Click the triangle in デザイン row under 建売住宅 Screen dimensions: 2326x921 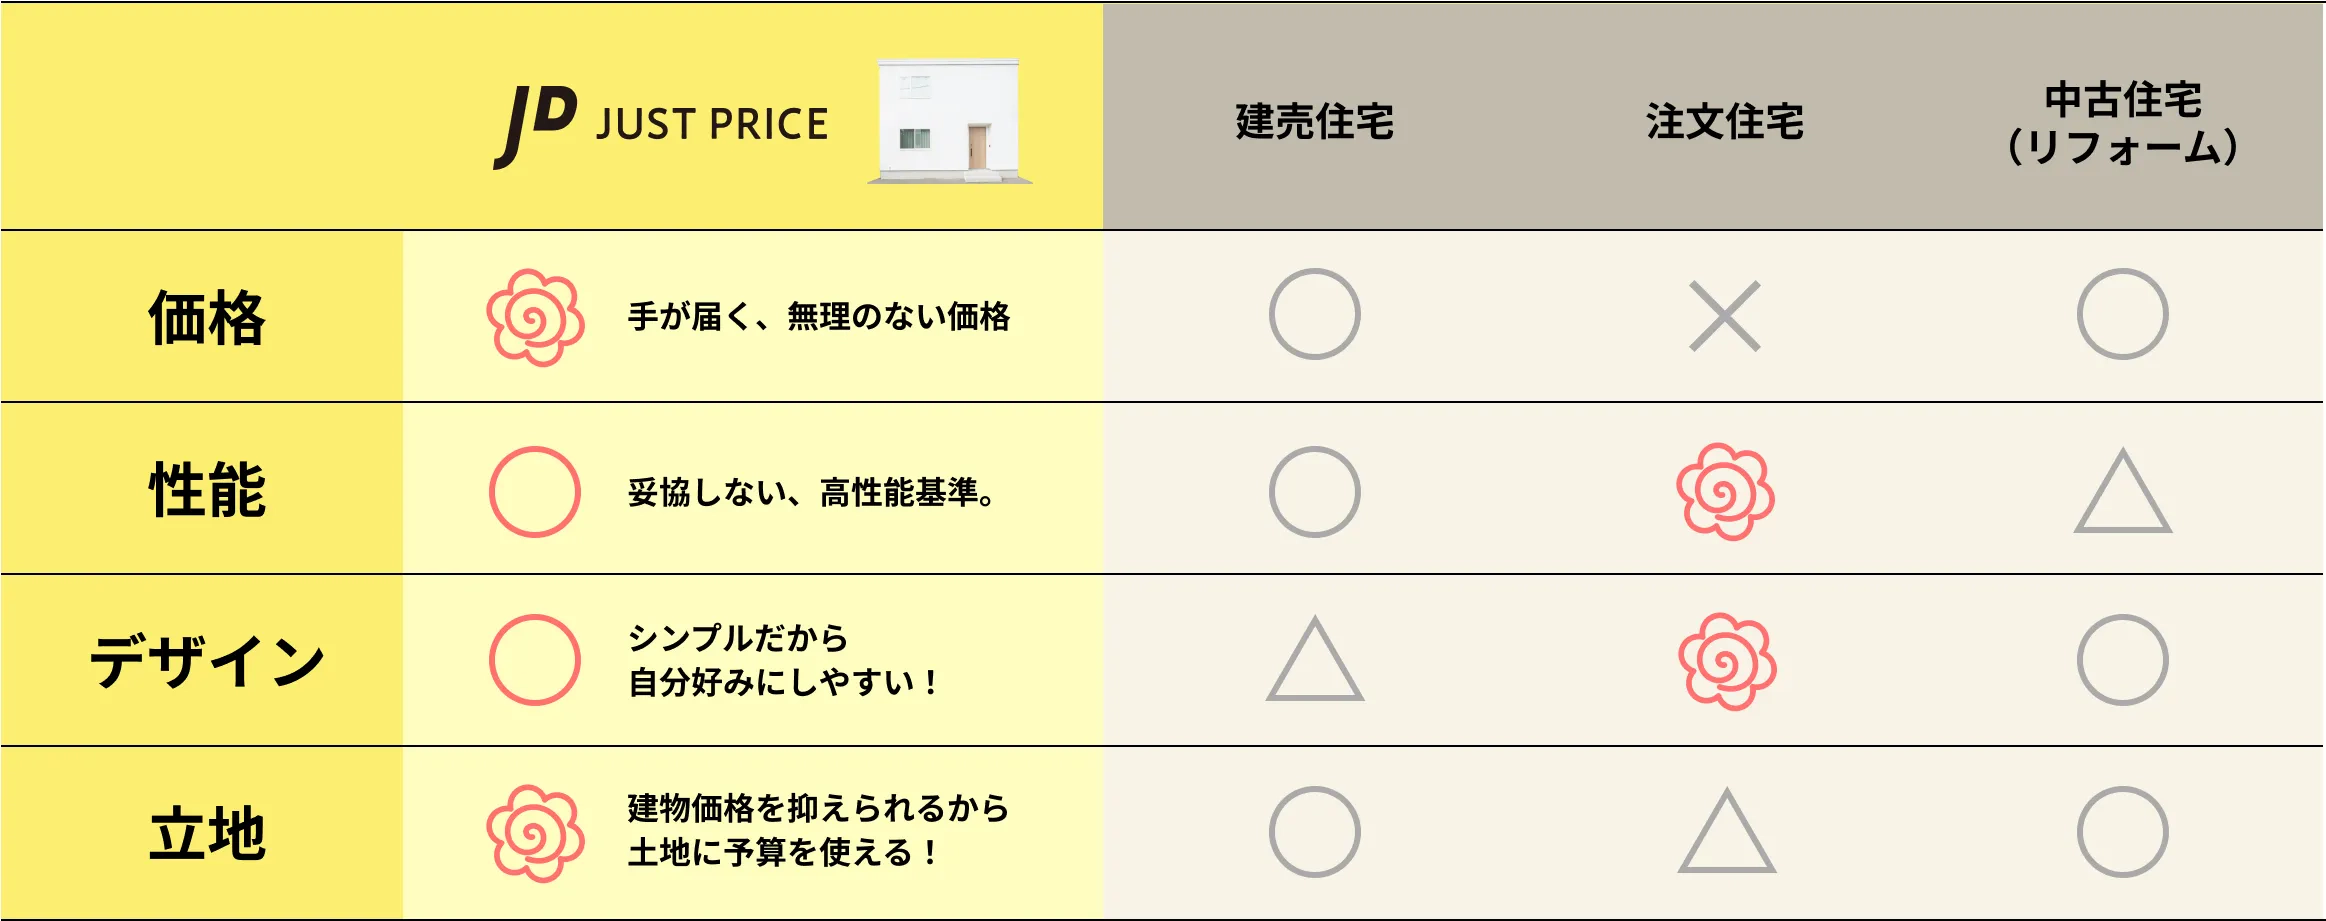[1315, 658]
